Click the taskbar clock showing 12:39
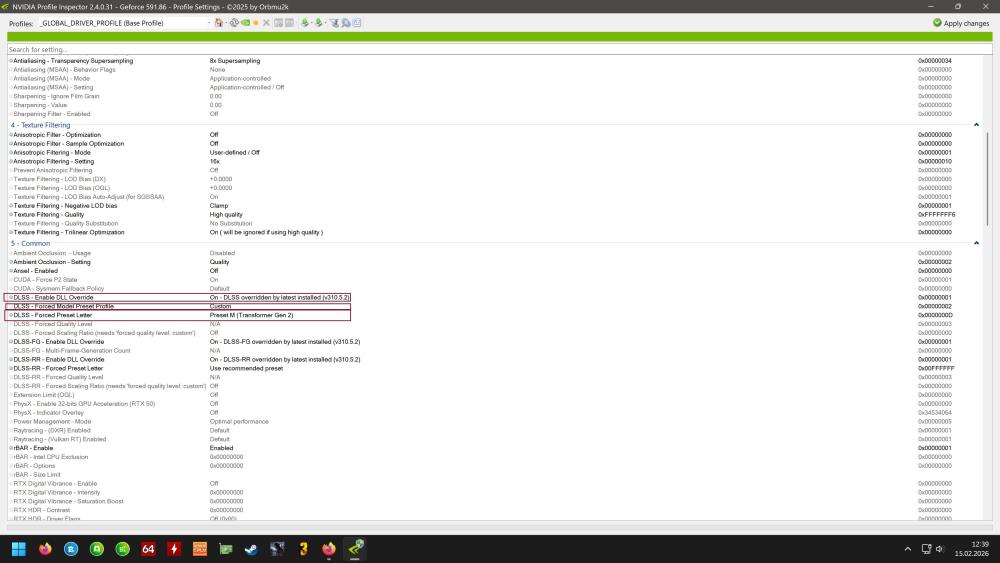1000x563 pixels. 971,548
